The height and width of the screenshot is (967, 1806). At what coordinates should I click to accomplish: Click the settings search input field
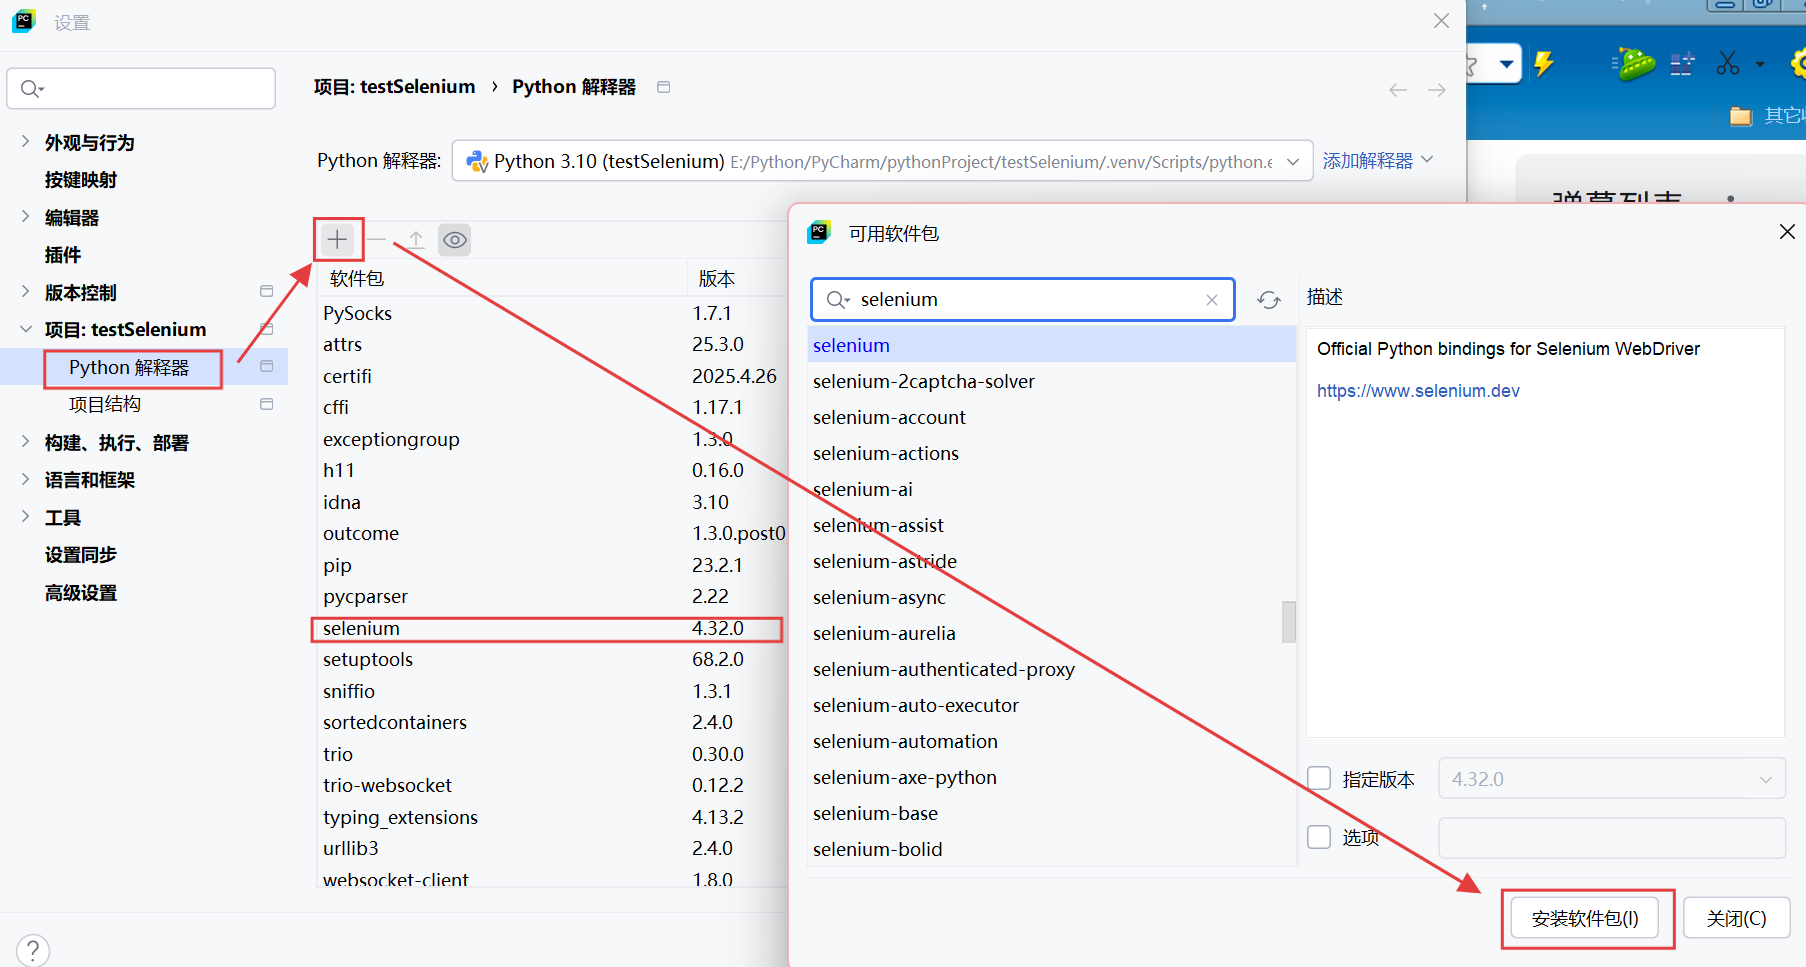pyautogui.click(x=141, y=89)
